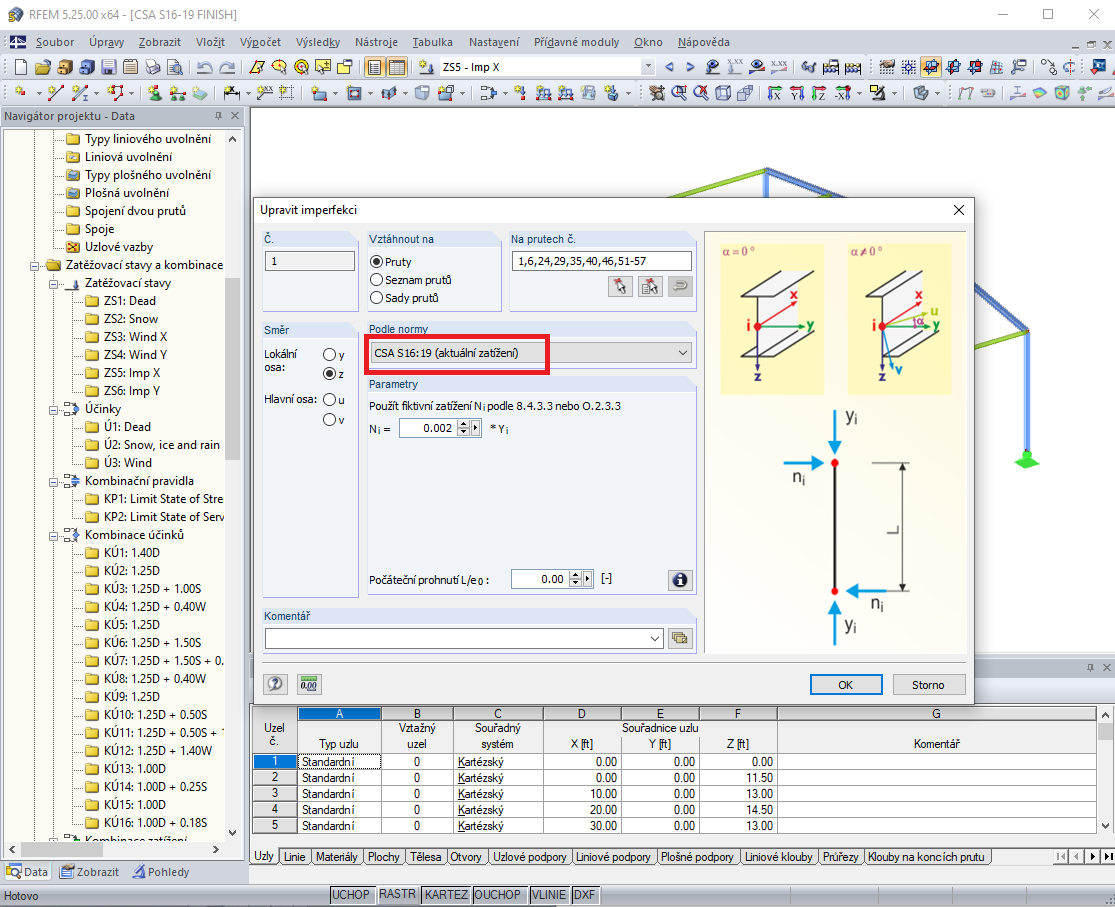1115x907 pixels.
Task: Open the Komentář dropdown list
Action: pos(655,638)
